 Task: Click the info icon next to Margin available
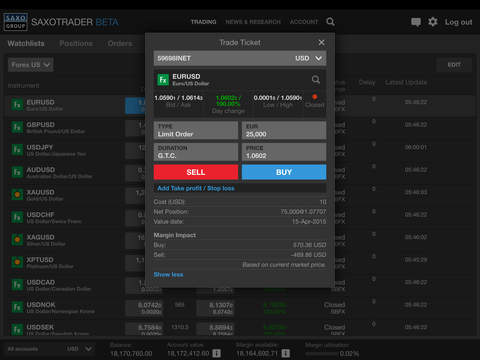(286, 353)
